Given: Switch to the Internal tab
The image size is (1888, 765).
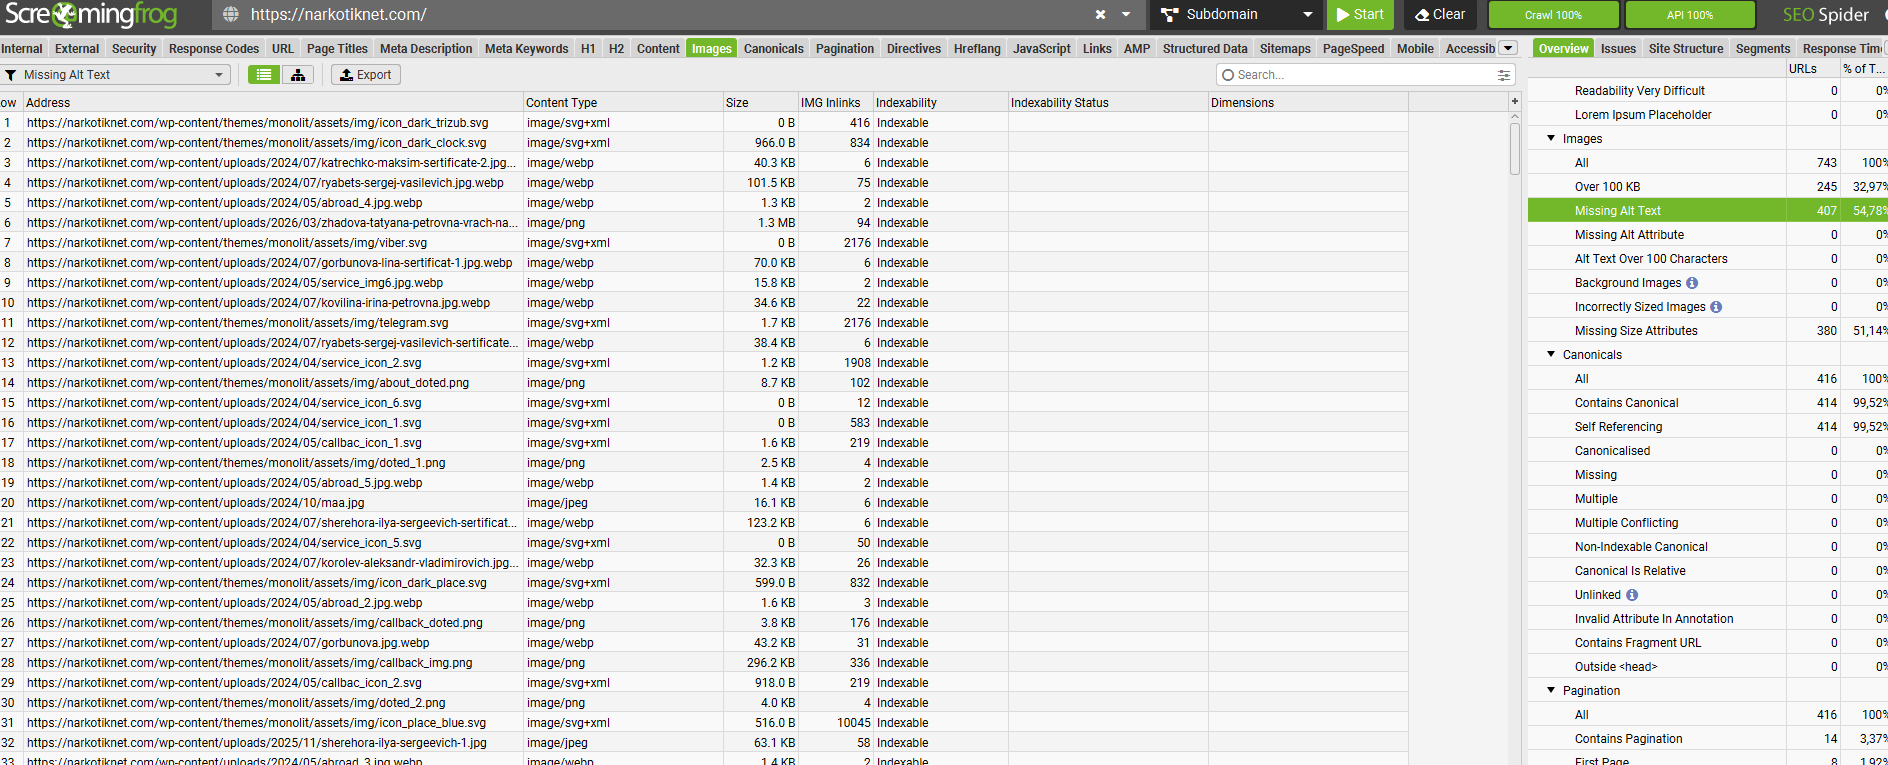Looking at the screenshot, I should (x=22, y=49).
